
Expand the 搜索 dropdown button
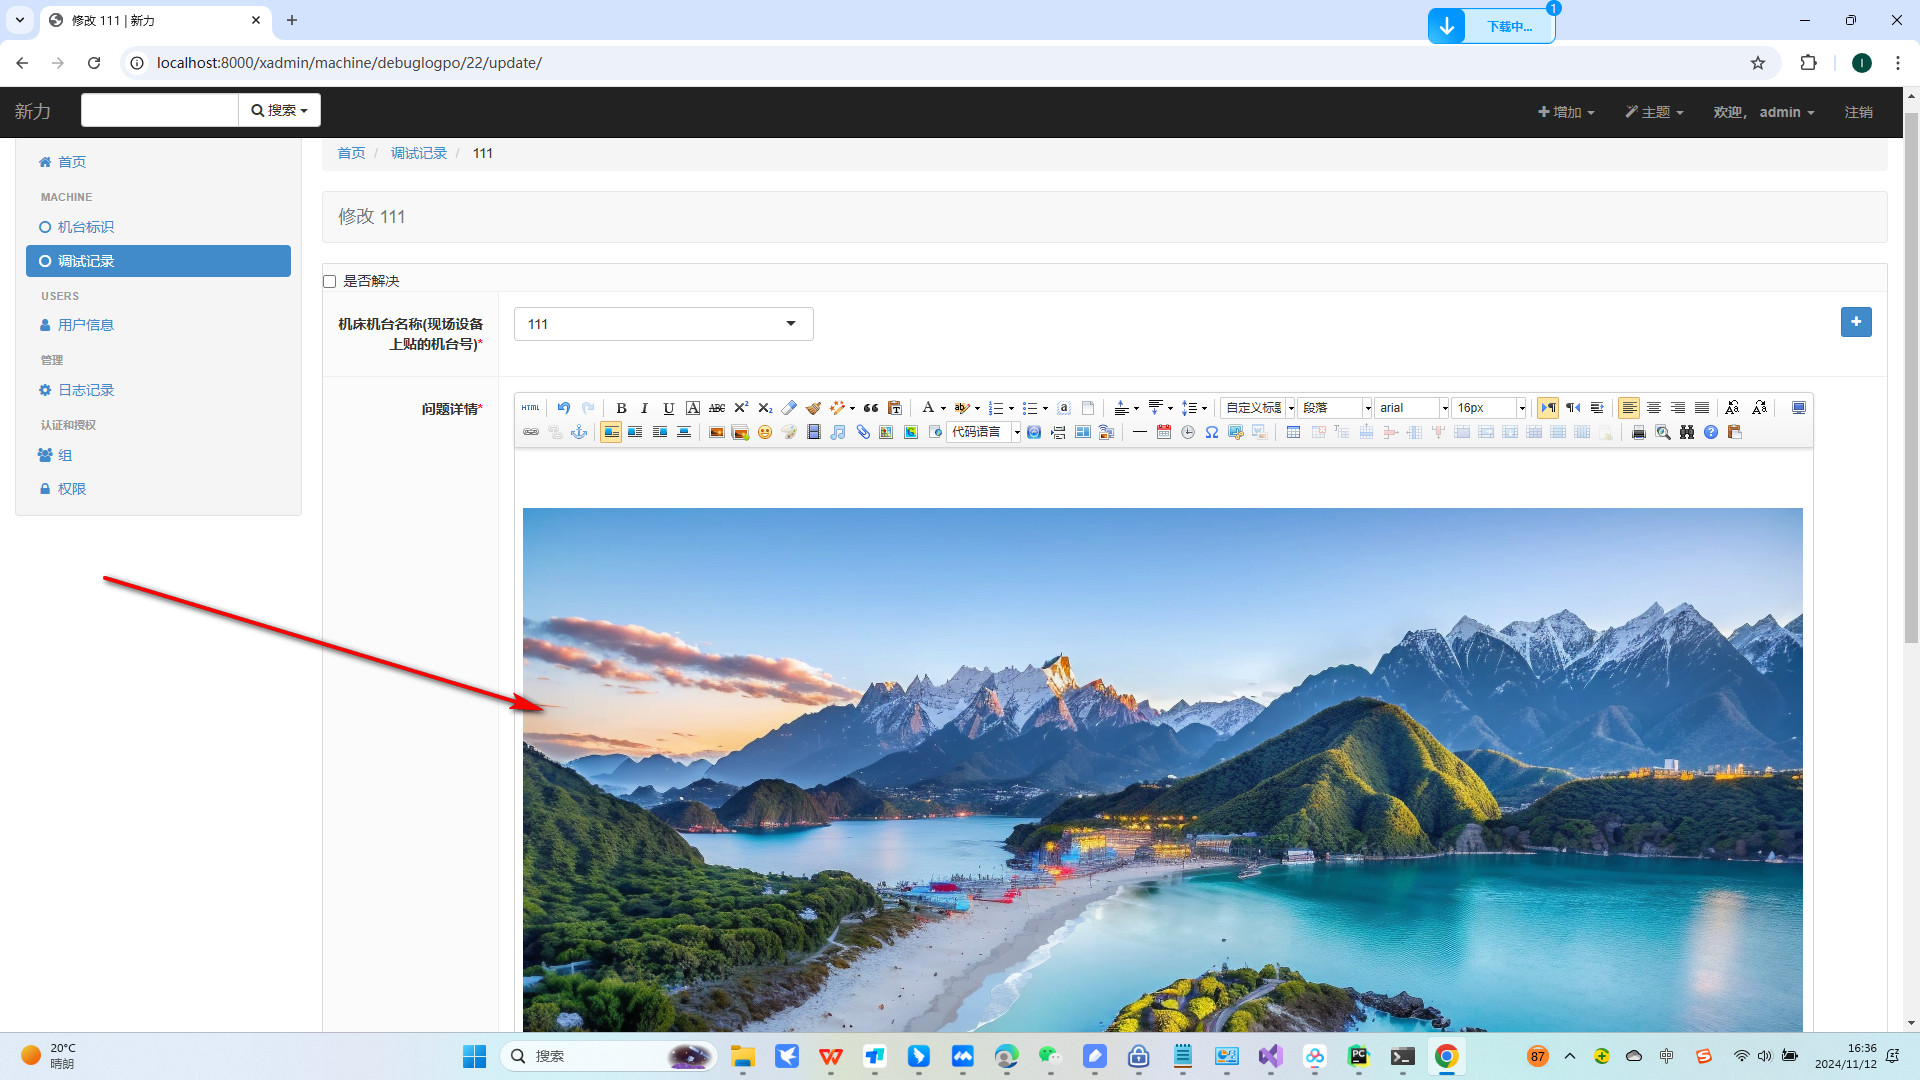(x=280, y=110)
